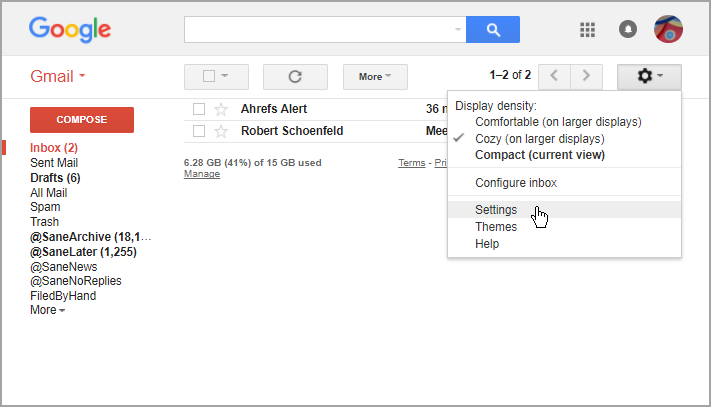Go to the older messages arrow
Viewport: 711px width, 407px height.
pyautogui.click(x=586, y=76)
